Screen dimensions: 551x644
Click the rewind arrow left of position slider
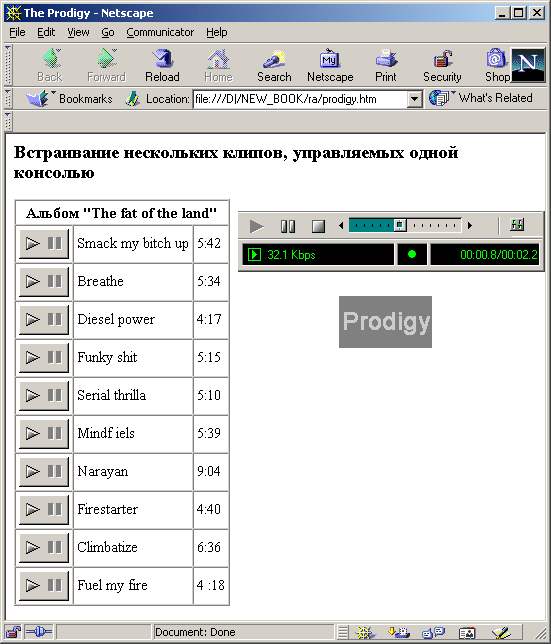pyautogui.click(x=341, y=225)
